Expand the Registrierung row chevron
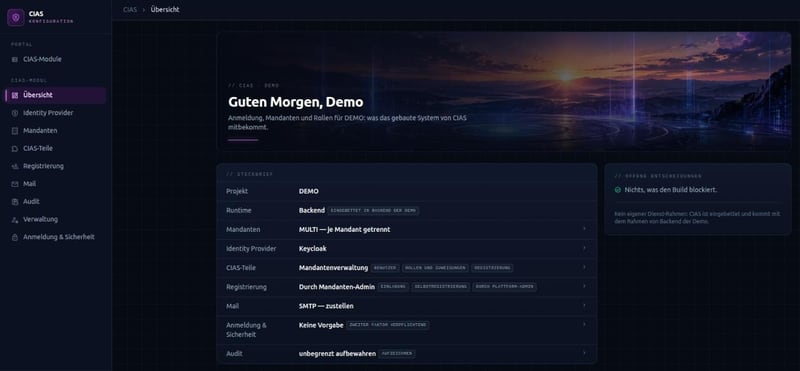800x371 pixels. pos(584,286)
